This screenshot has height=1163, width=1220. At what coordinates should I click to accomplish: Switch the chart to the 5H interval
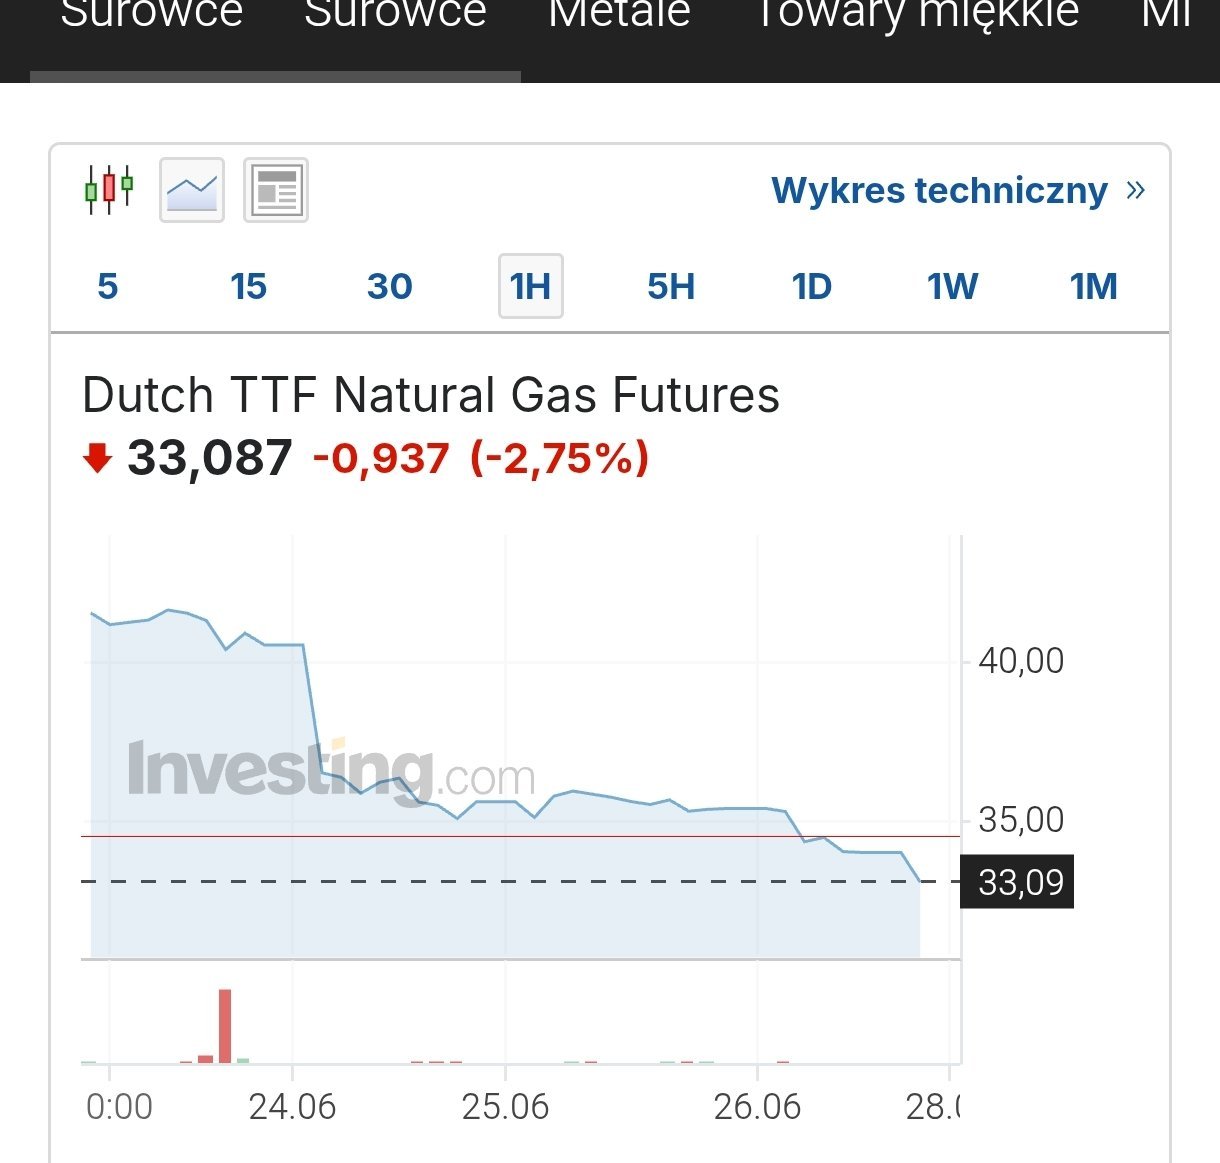(x=671, y=287)
